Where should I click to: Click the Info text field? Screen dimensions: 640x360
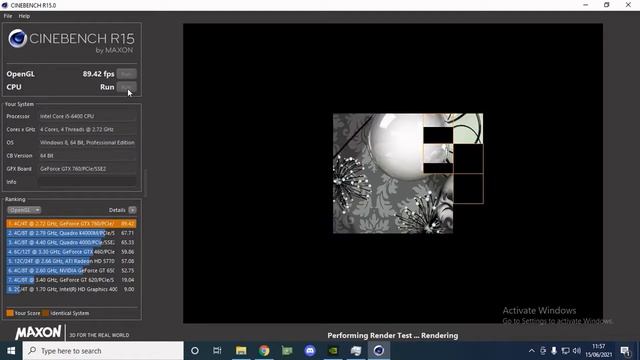pyautogui.click(x=87, y=182)
